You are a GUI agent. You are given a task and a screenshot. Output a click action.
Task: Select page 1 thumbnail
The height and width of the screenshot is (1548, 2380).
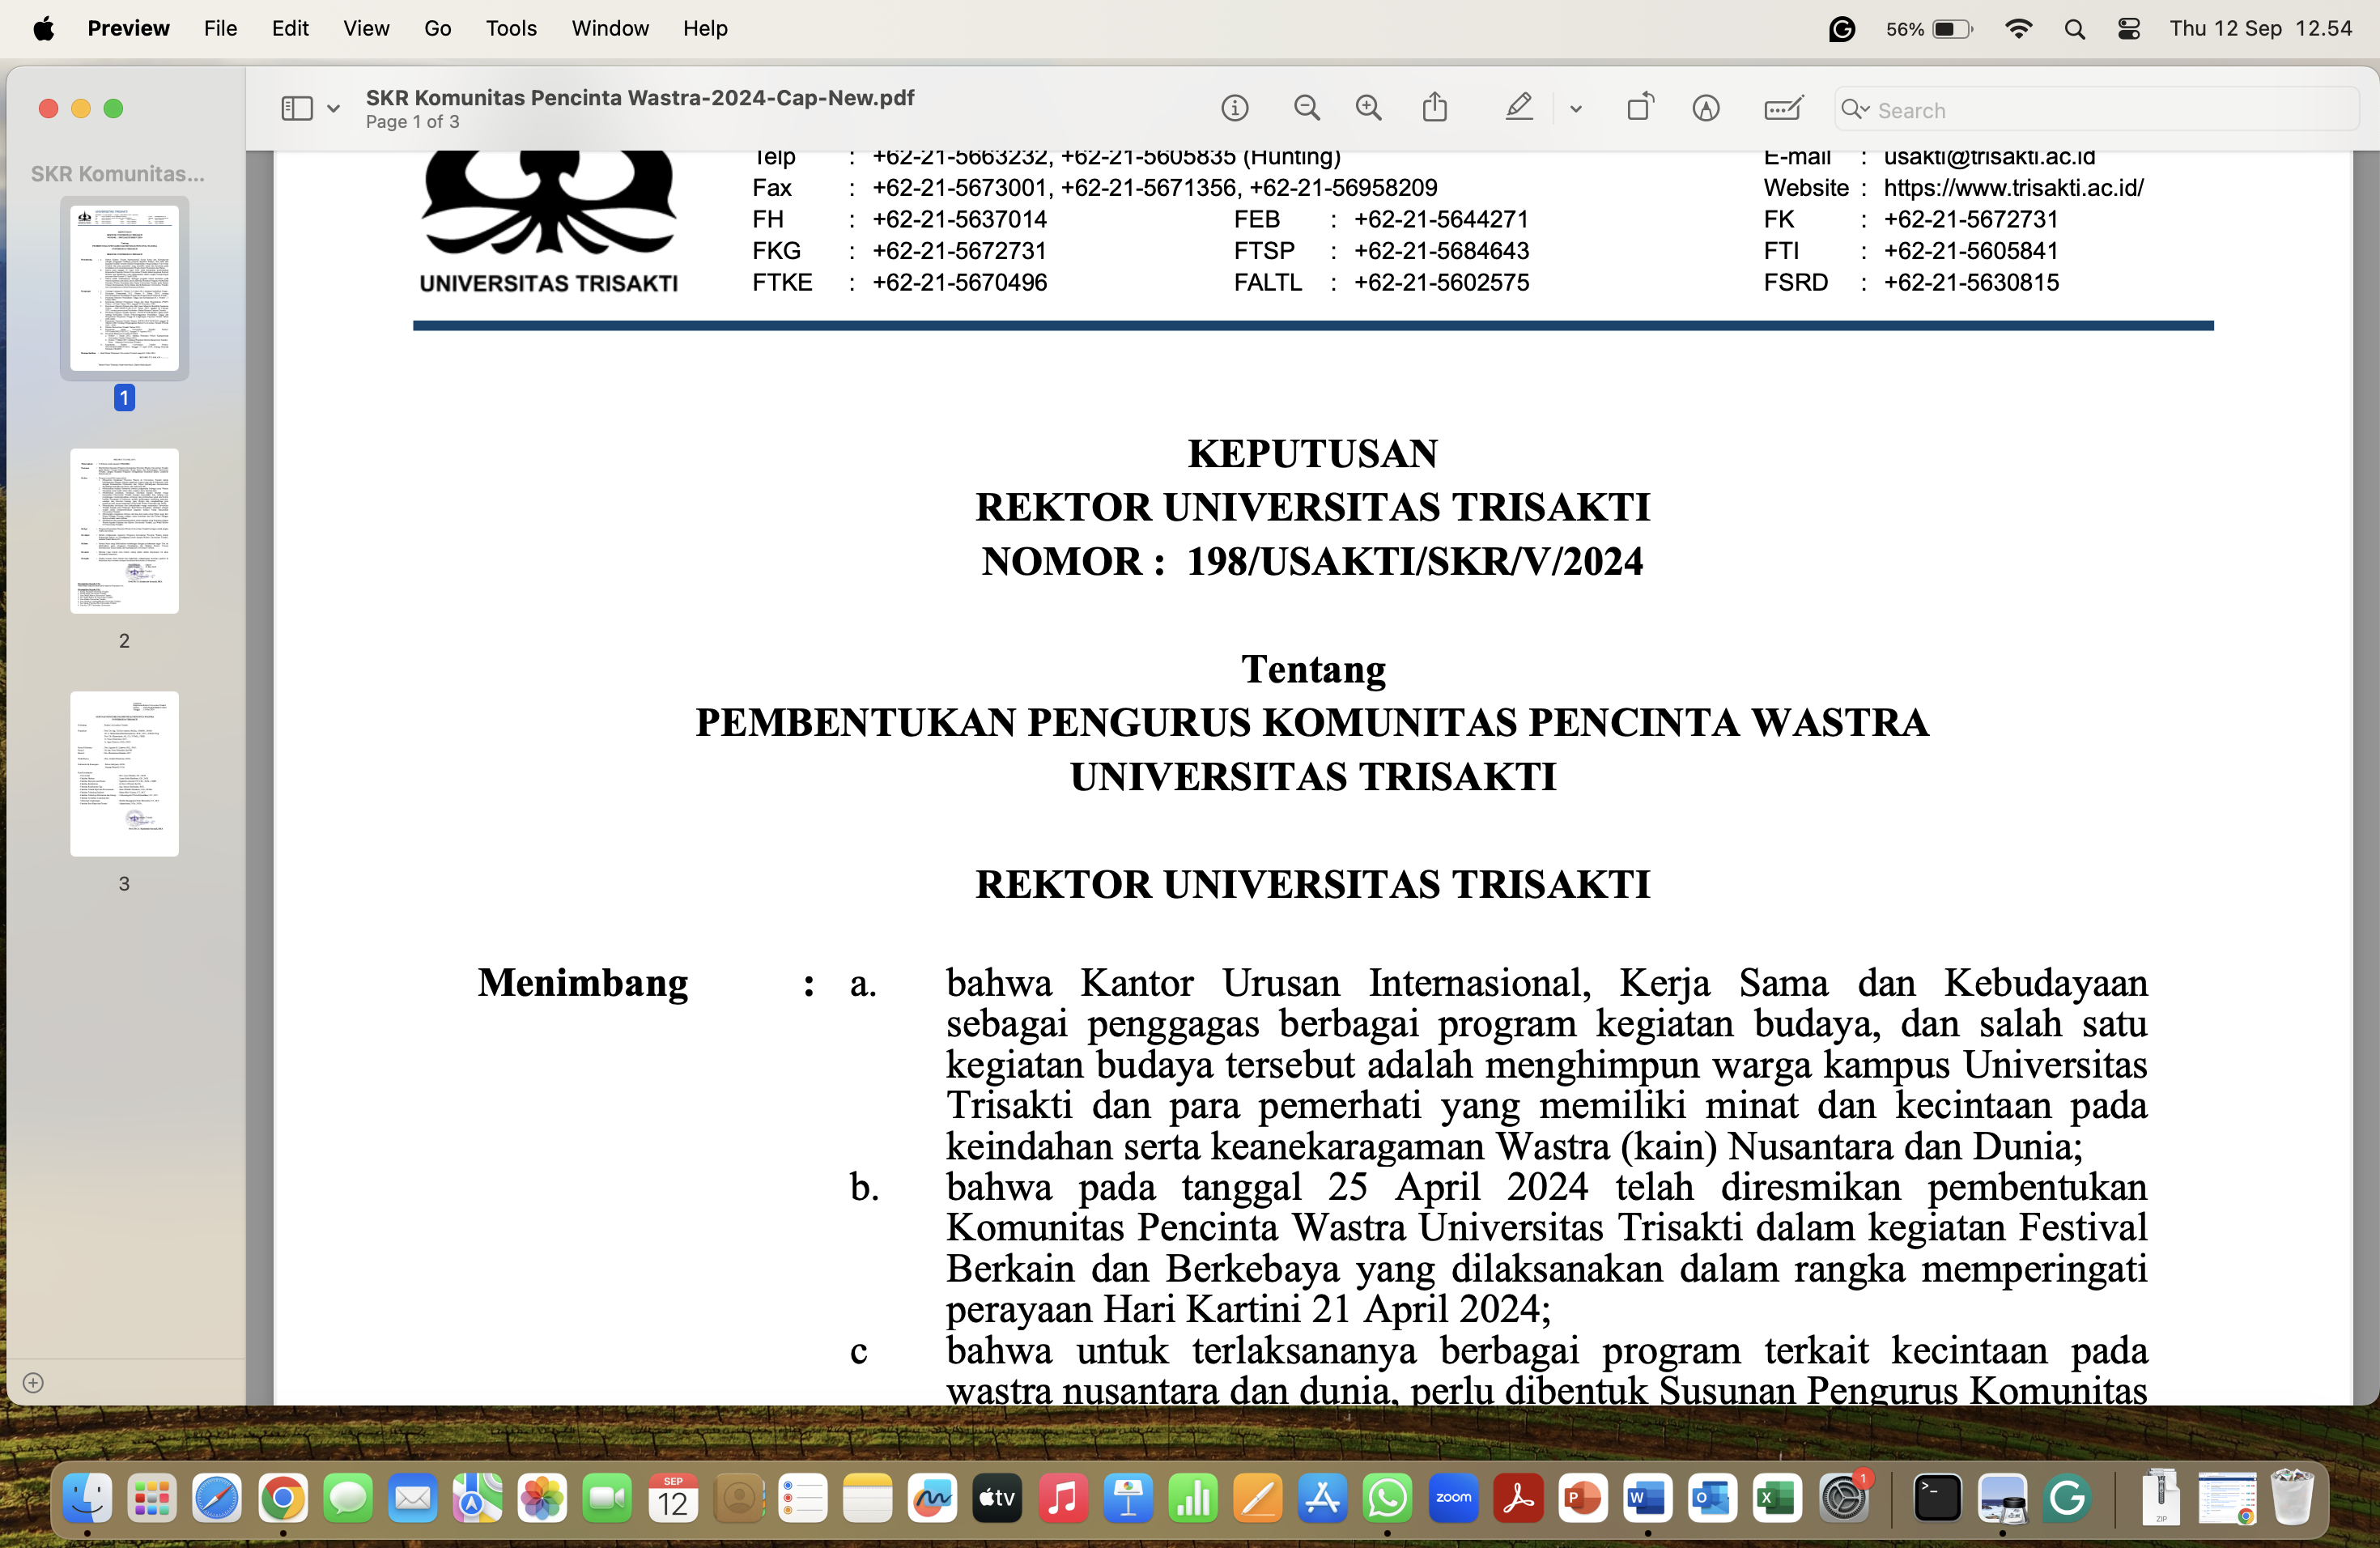tap(125, 288)
